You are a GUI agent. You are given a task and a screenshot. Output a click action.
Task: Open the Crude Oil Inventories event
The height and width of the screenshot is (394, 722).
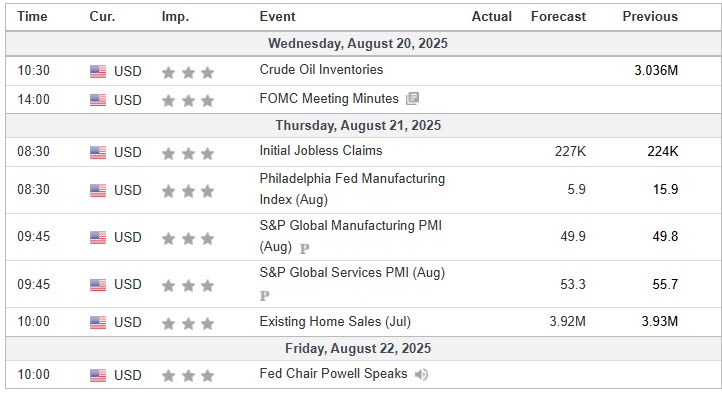321,70
